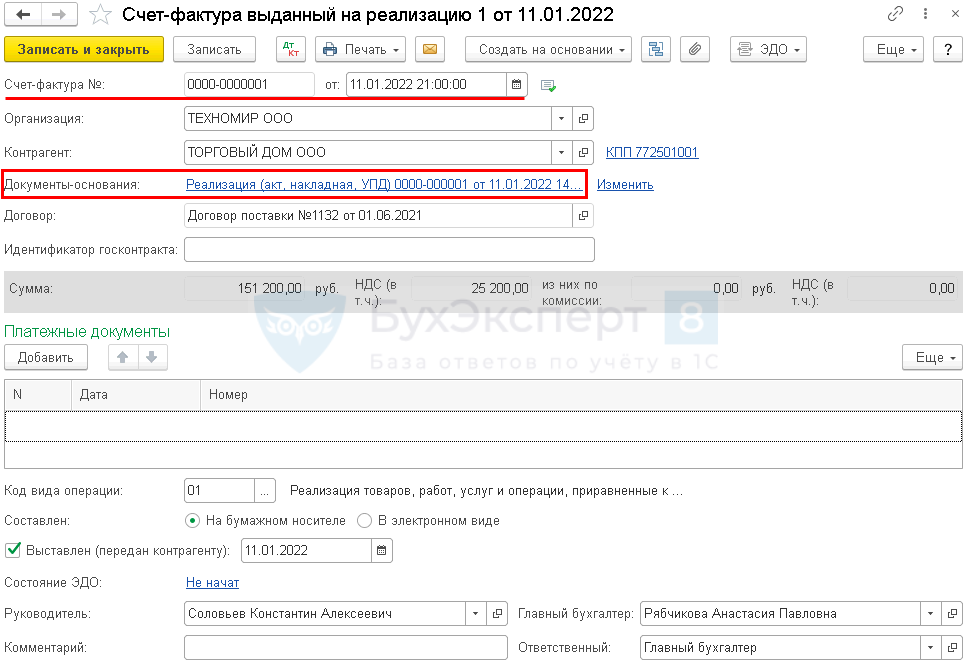Select the На бумажном носителе radio button
This screenshot has height=664, width=973.
tap(193, 521)
